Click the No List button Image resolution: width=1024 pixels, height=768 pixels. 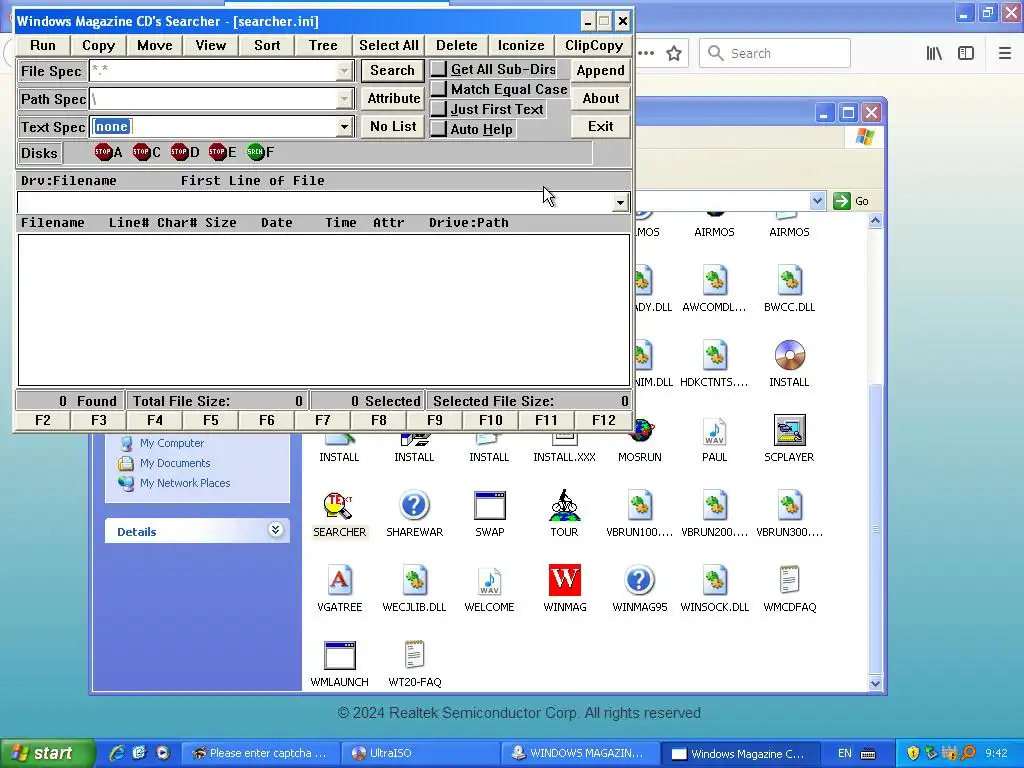point(393,127)
